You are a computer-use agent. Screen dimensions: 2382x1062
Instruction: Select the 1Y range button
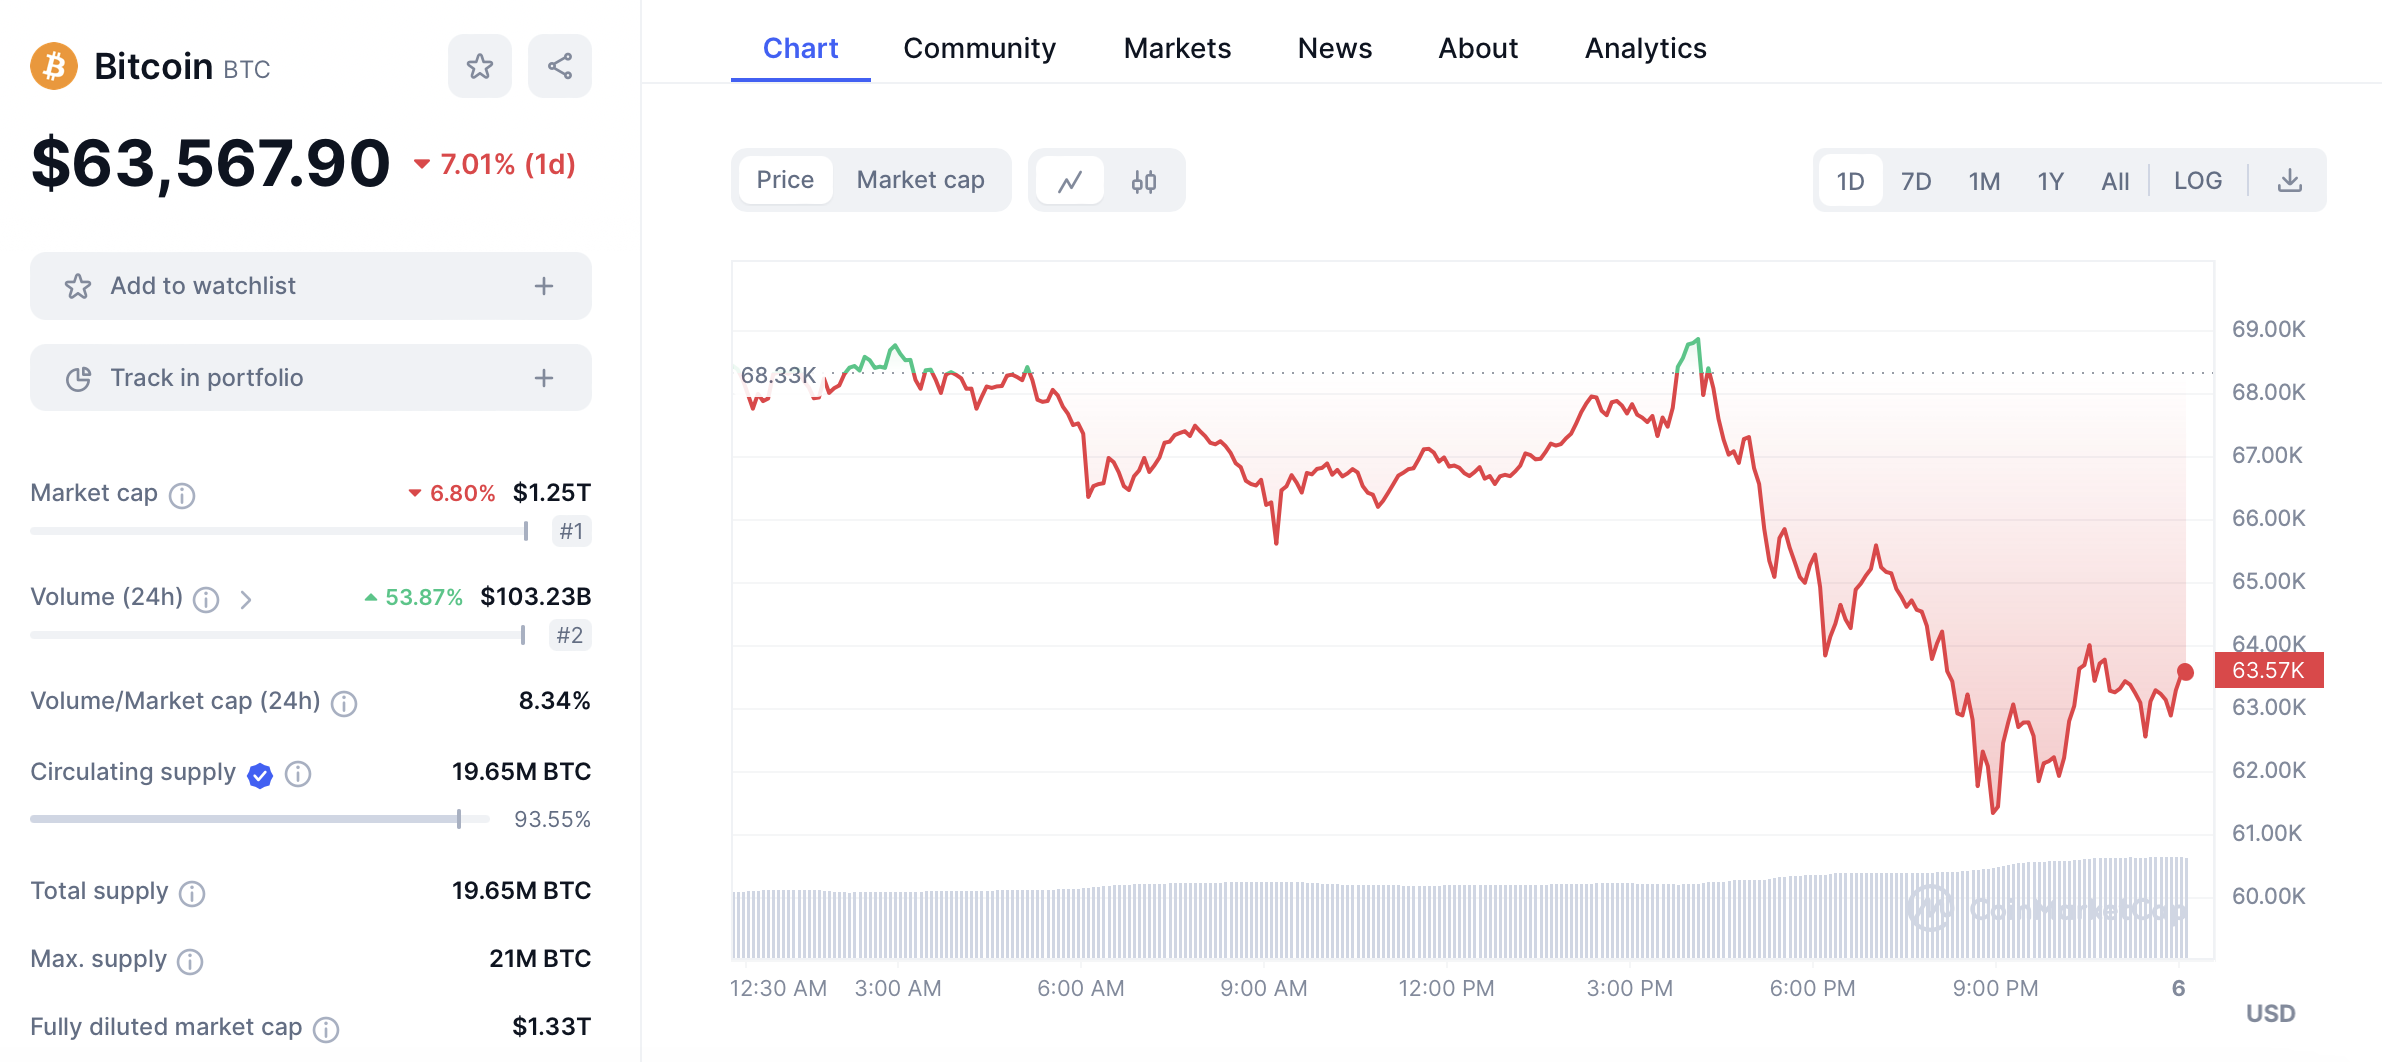(2050, 181)
